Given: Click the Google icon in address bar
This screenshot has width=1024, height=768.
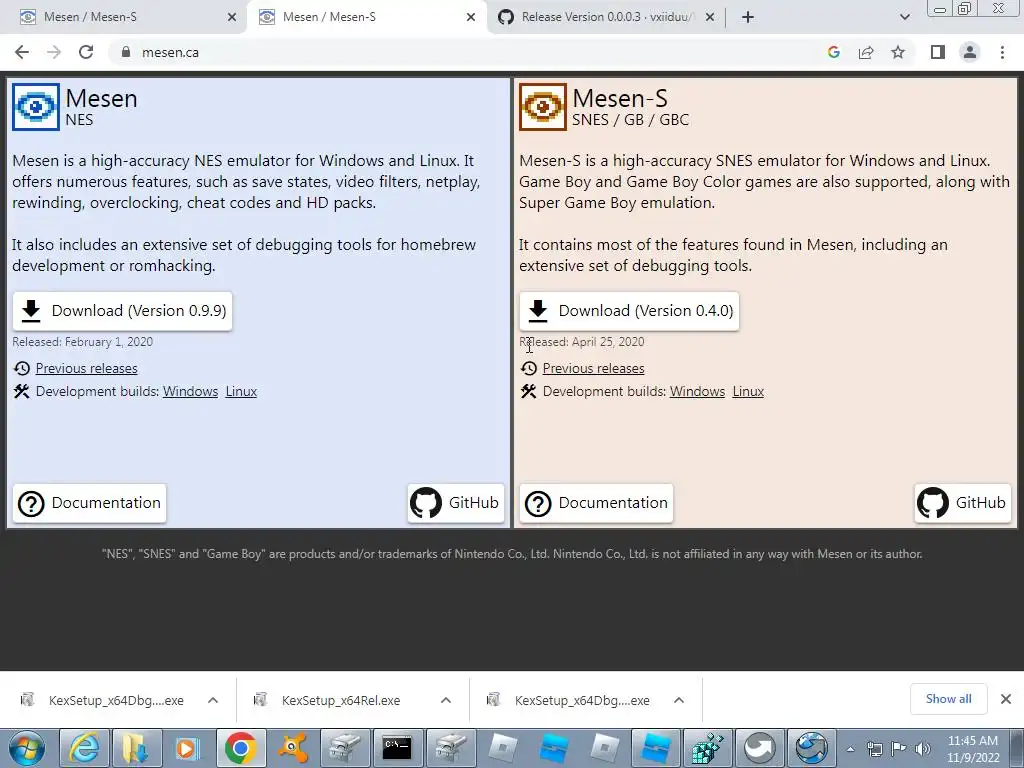Looking at the screenshot, I should click(x=833, y=52).
